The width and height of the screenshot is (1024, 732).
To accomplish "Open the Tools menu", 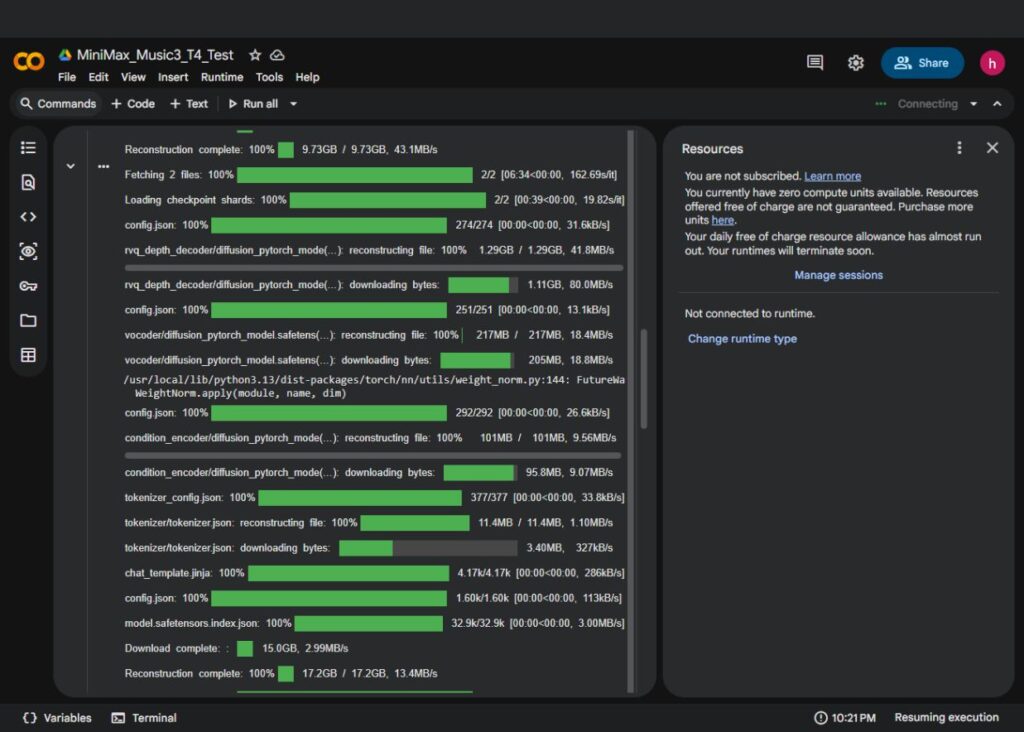I will (x=269, y=77).
